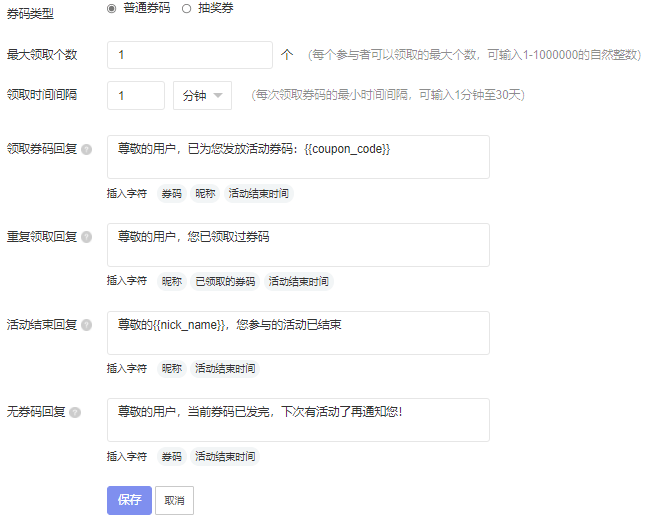Insert 券码 tag under 无券码回复
The width and height of the screenshot is (659, 522).
(172, 456)
